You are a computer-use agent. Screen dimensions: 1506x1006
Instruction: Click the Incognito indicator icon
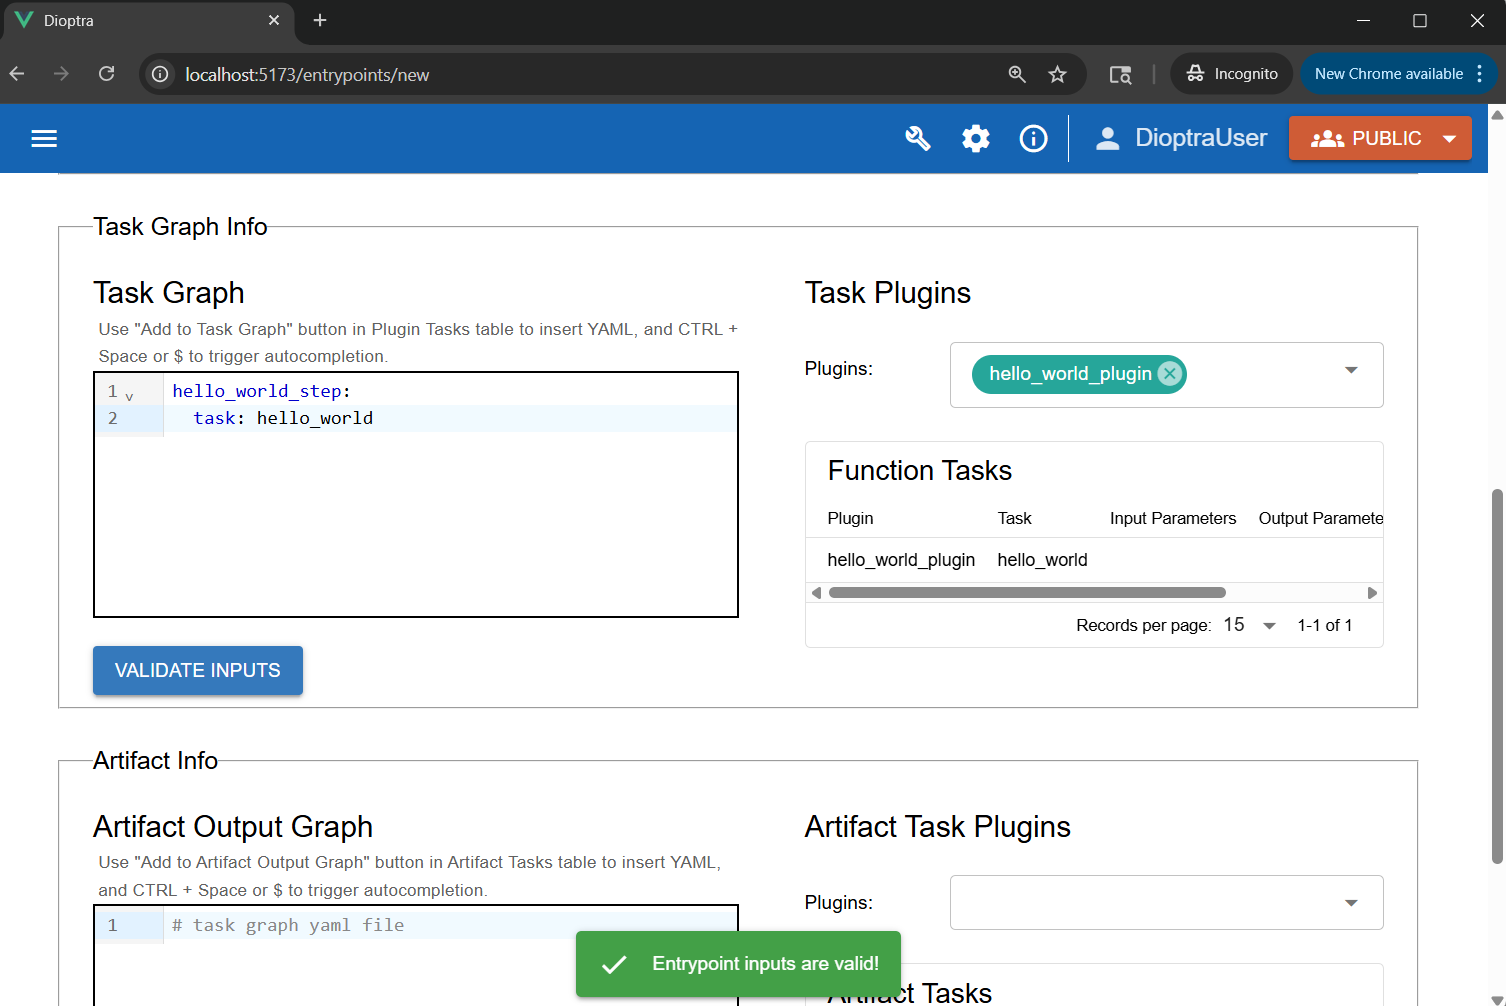(x=1196, y=73)
